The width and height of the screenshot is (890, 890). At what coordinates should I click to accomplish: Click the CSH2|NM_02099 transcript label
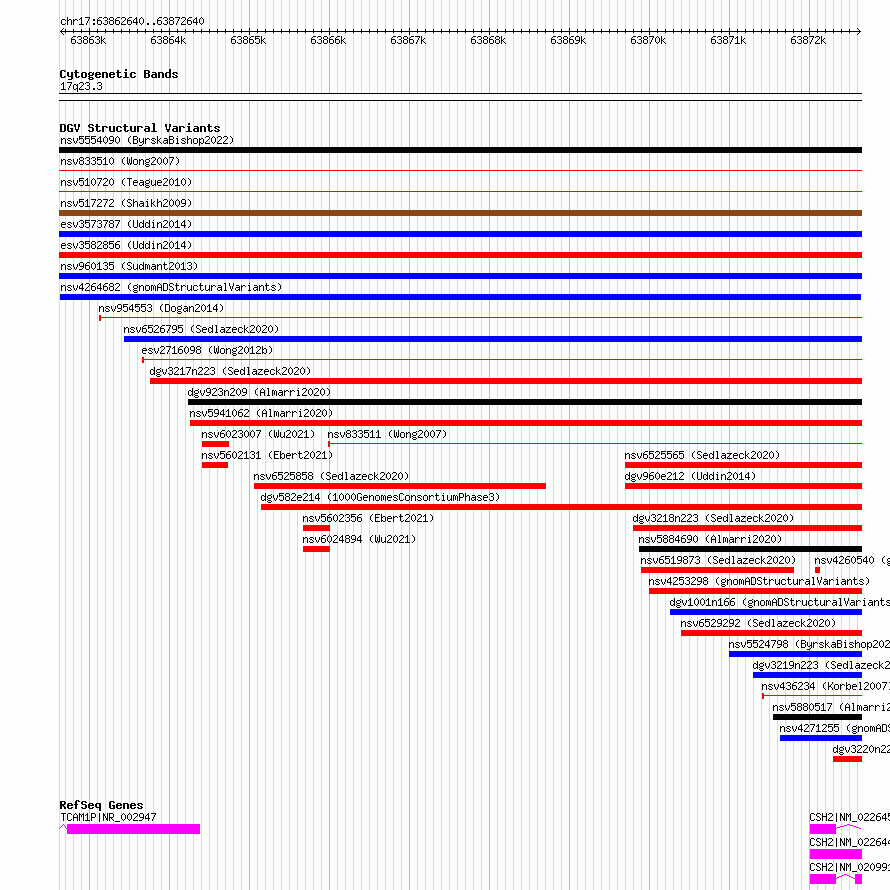849,867
